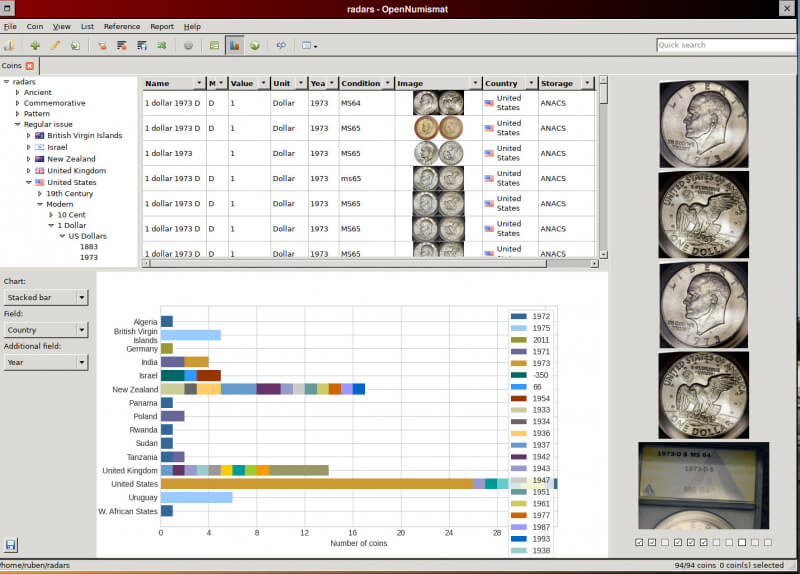Toggle the green arrows sorting icon
800x574 pixels.
[162, 45]
